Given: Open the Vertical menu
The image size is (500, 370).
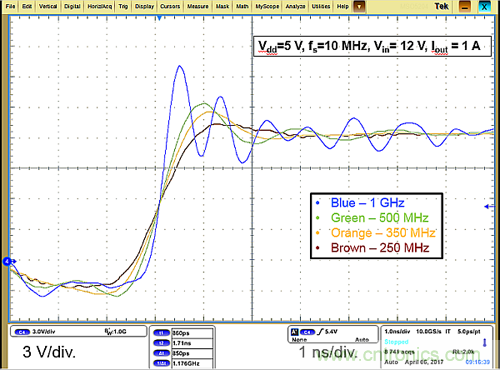Looking at the screenshot, I should [48, 6].
